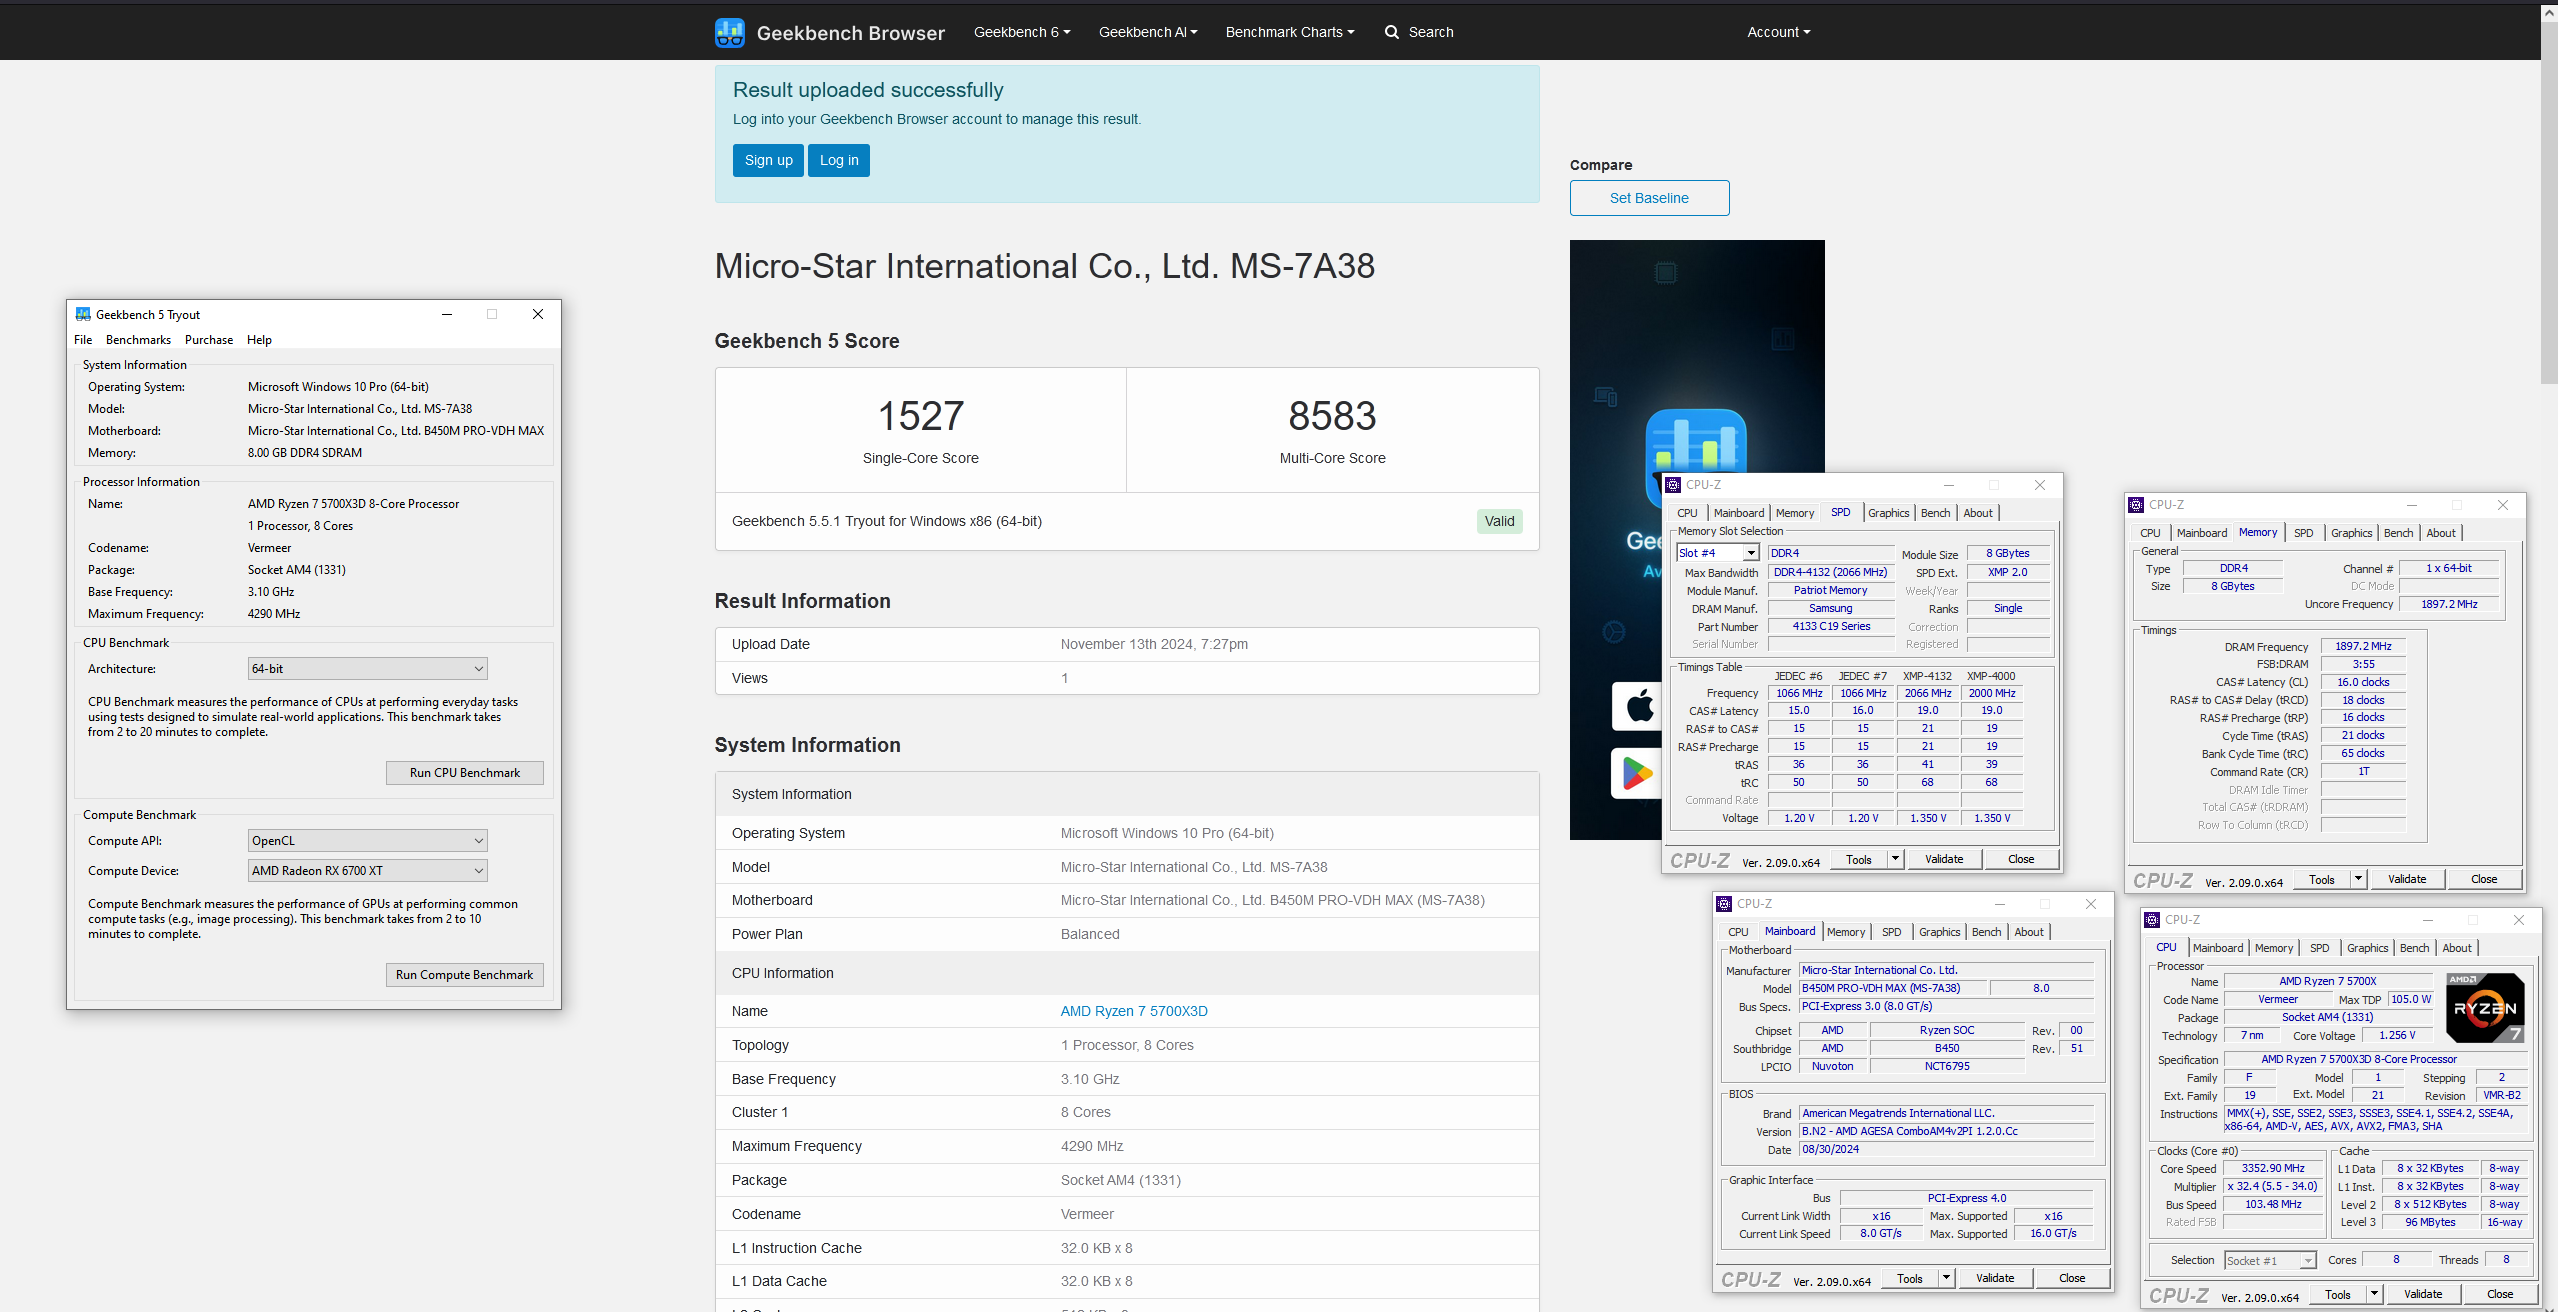Image resolution: width=2558 pixels, height=1312 pixels.
Task: Click the Geekbench Browser brand title
Action: click(x=850, y=33)
